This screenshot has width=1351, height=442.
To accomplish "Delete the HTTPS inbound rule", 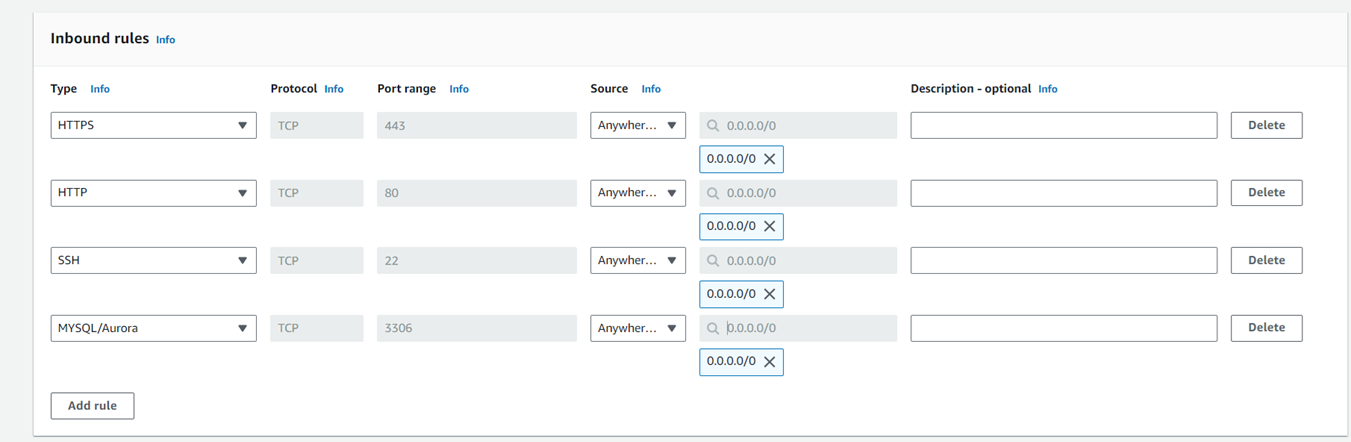I will (1266, 126).
